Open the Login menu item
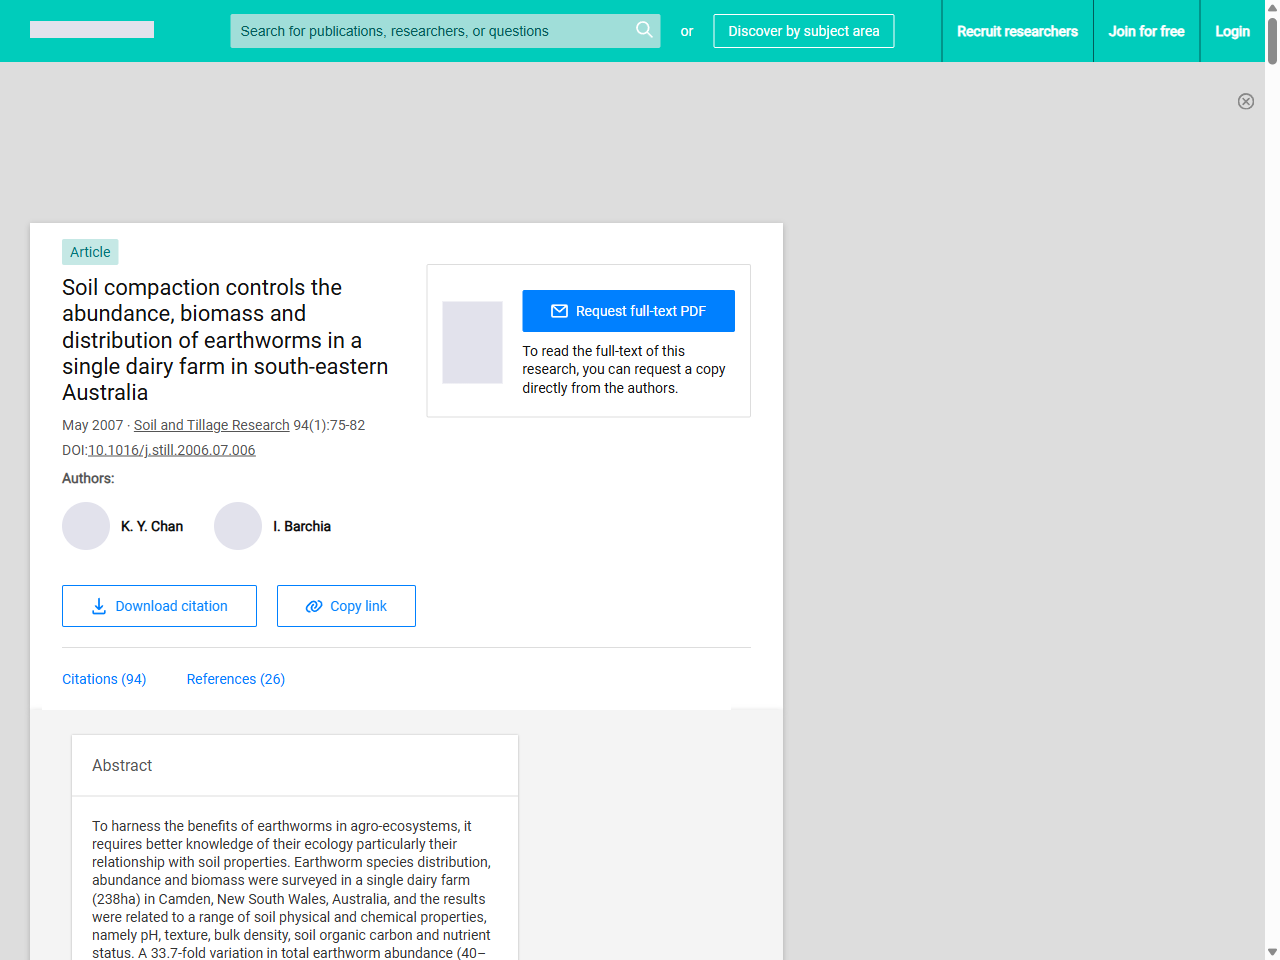The height and width of the screenshot is (960, 1280). click(1232, 31)
